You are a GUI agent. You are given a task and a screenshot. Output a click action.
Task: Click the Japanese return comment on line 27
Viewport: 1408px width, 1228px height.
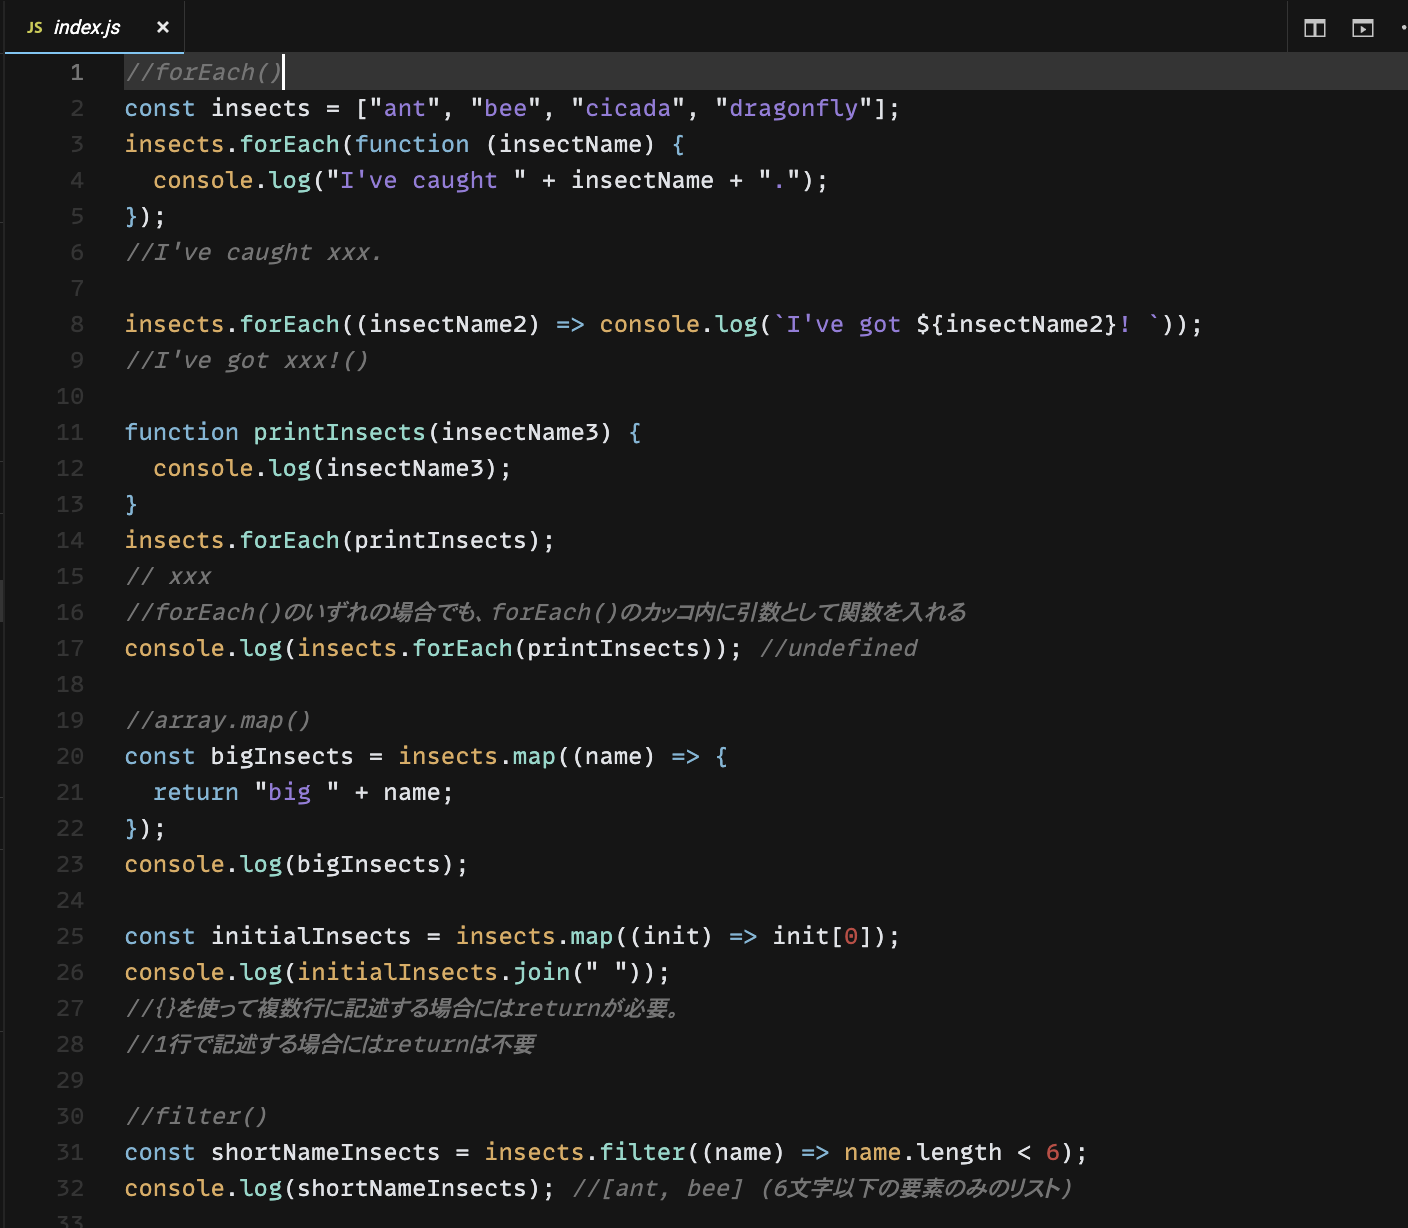(404, 1008)
